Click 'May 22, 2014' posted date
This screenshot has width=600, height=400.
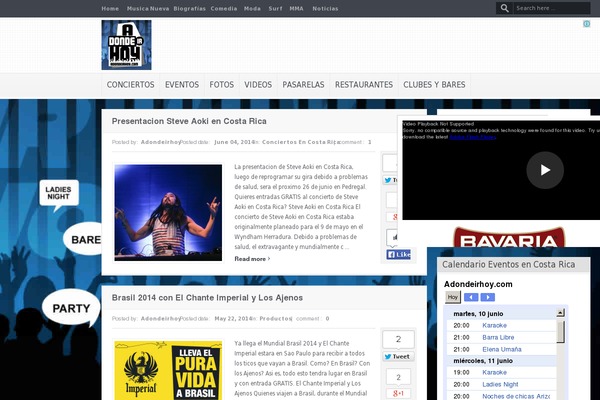click(233, 318)
